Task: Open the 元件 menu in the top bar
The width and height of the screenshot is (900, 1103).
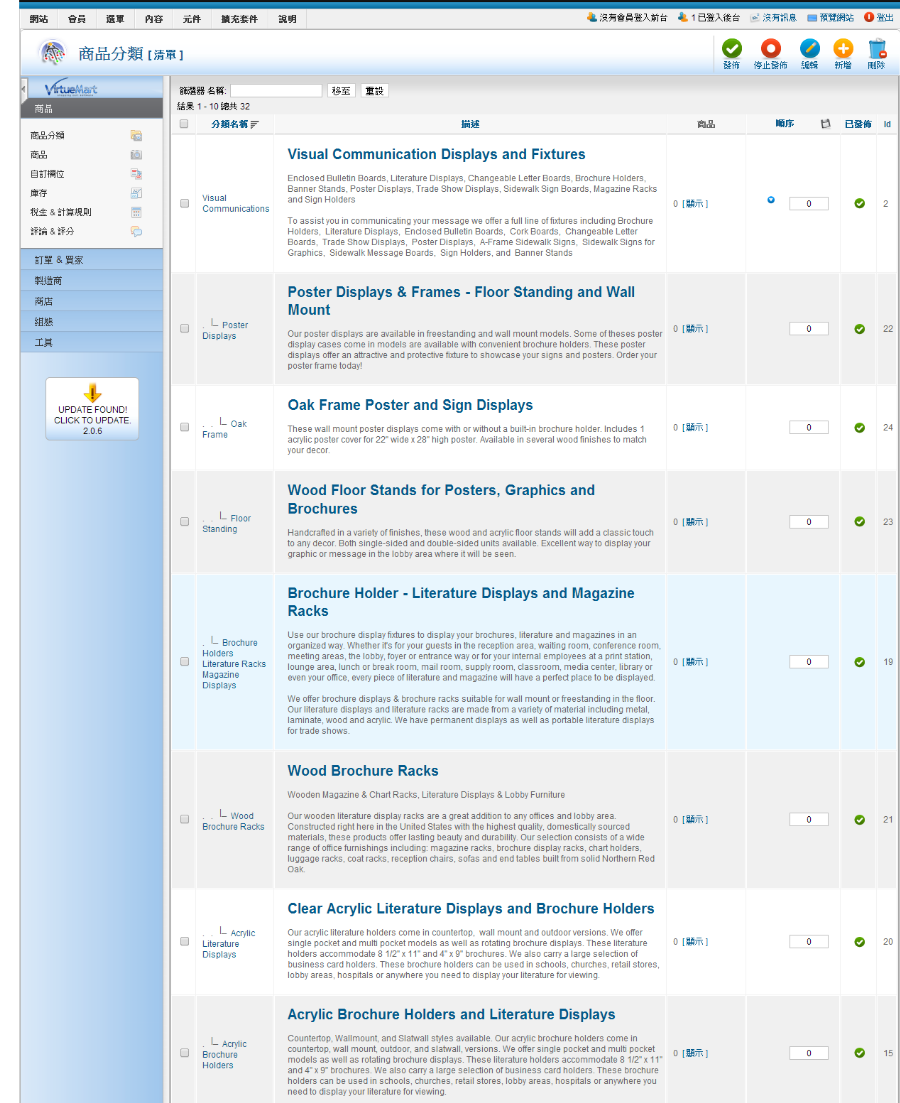Action: 191,19
